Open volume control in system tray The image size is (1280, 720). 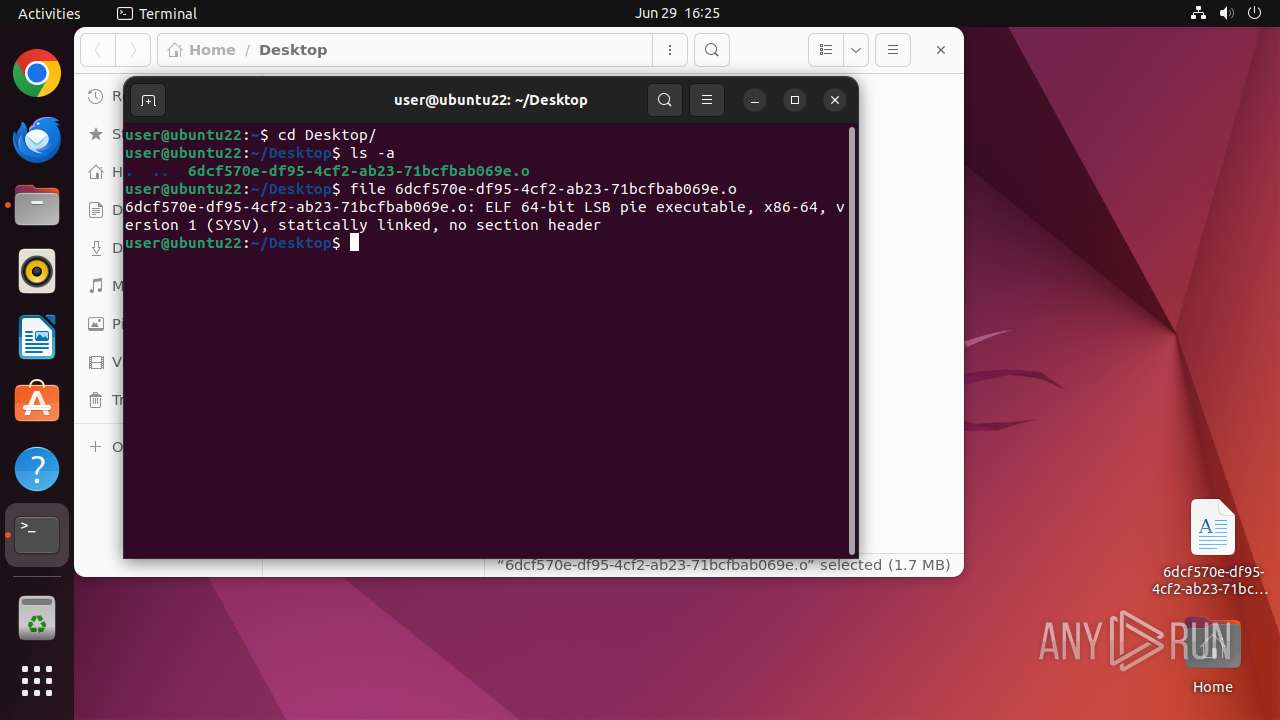tap(1227, 13)
